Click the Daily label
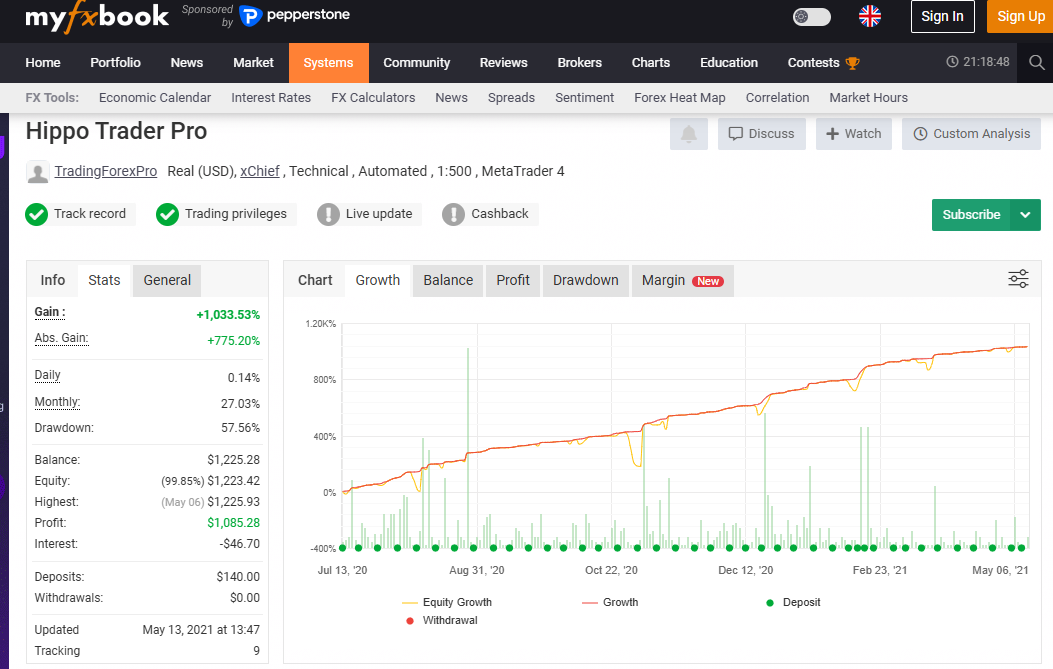Screen dimensions: 1053x669 point(48,375)
